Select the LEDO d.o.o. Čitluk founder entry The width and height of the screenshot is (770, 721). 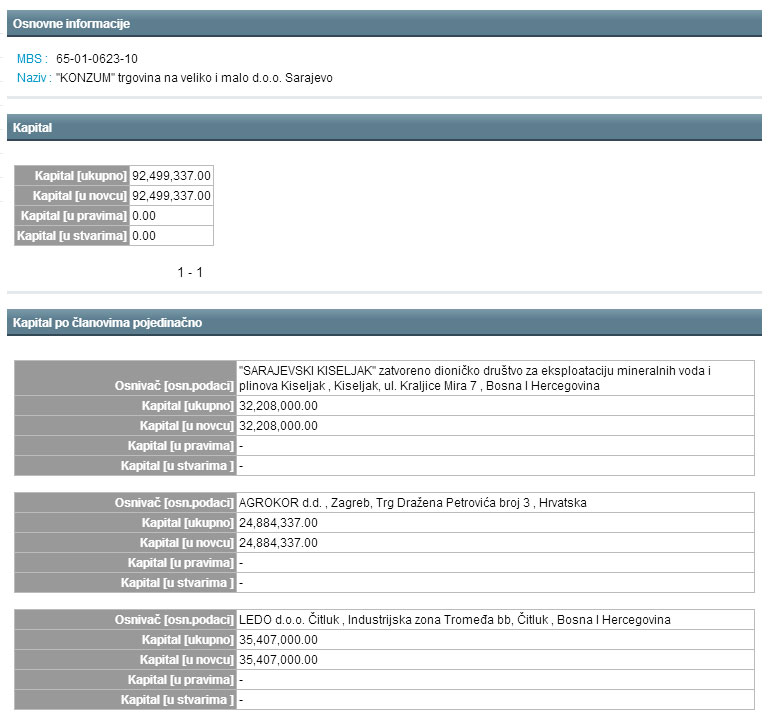[x=455, y=620]
